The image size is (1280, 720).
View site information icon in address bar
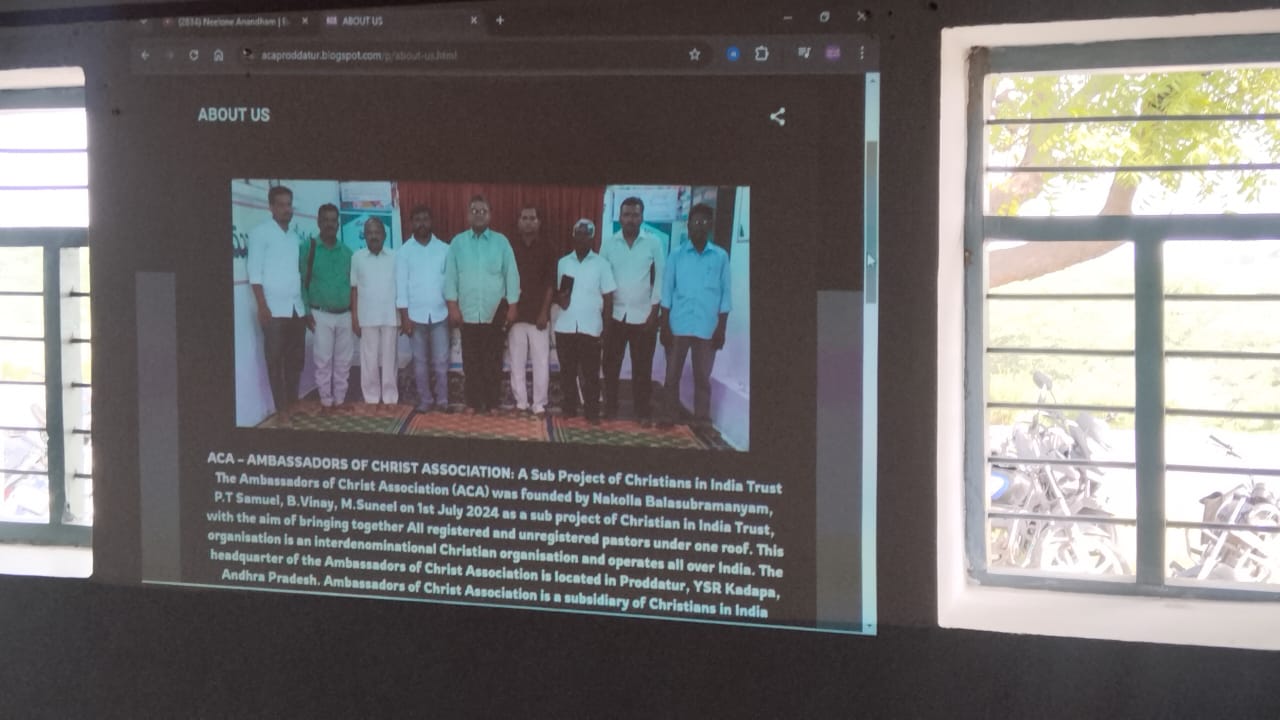249,55
